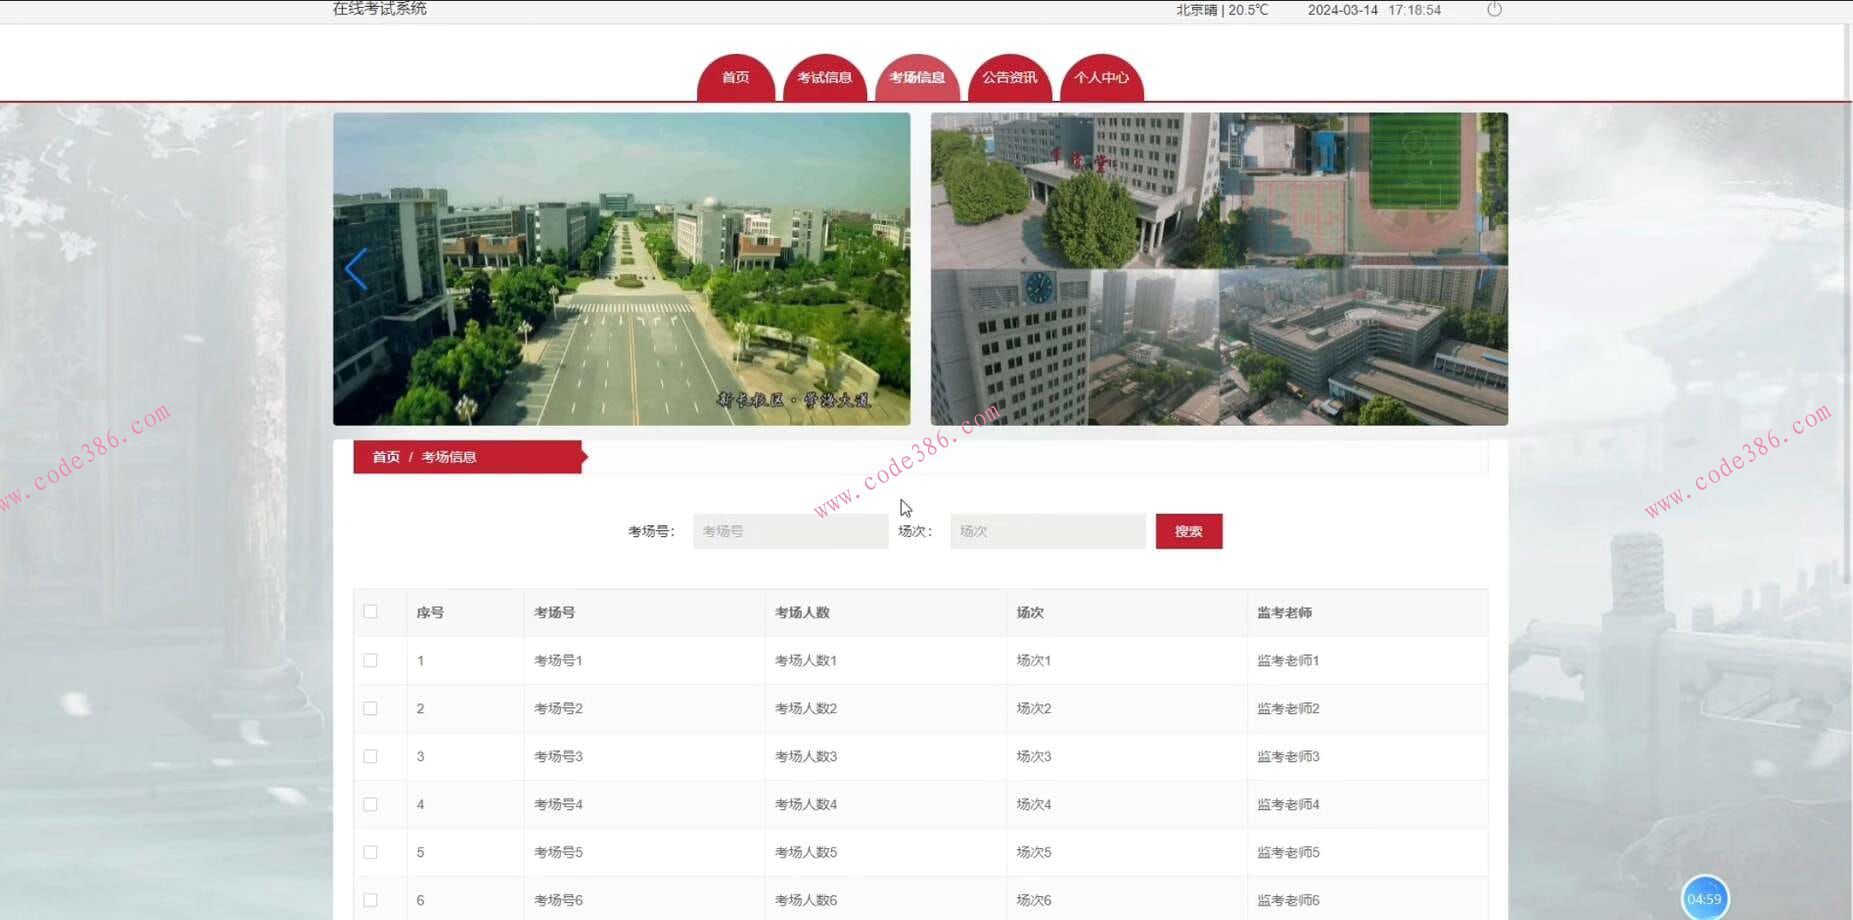Click the 首页 breadcrumb link

[x=386, y=457]
